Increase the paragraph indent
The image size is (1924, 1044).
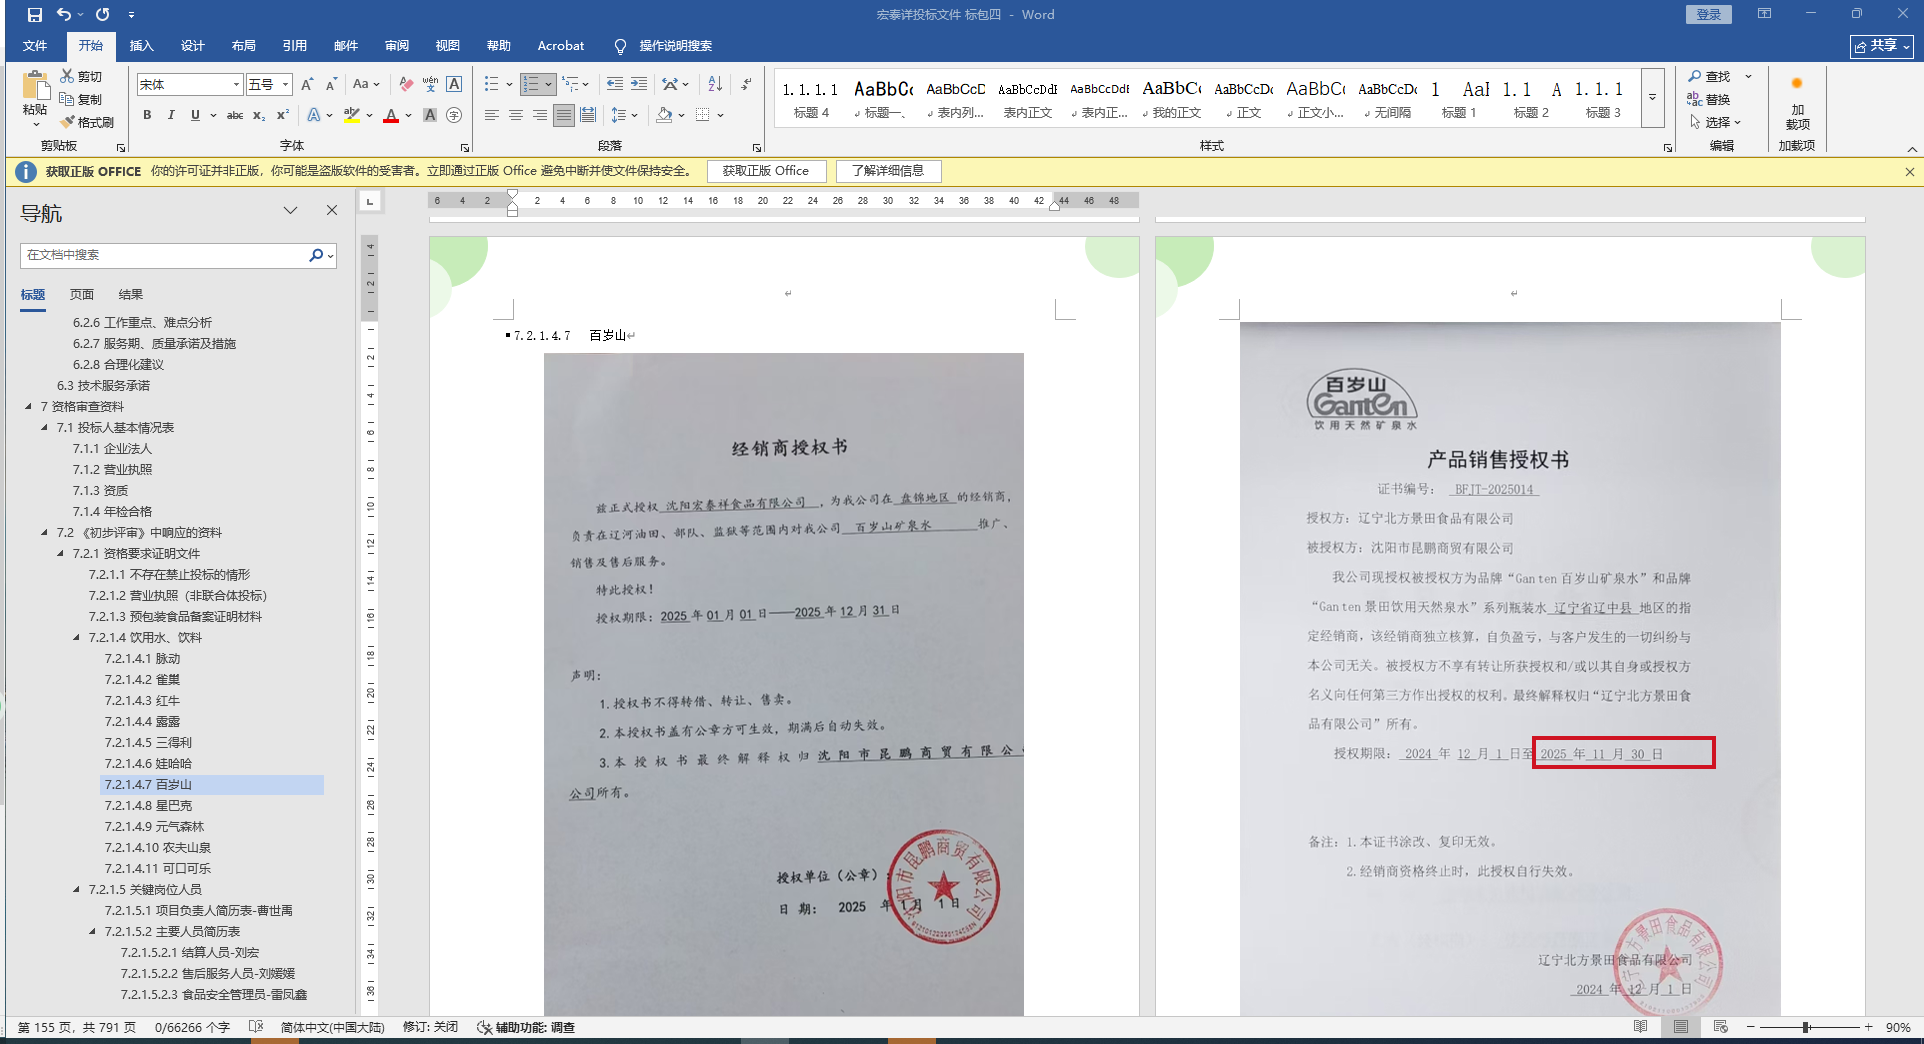[639, 84]
